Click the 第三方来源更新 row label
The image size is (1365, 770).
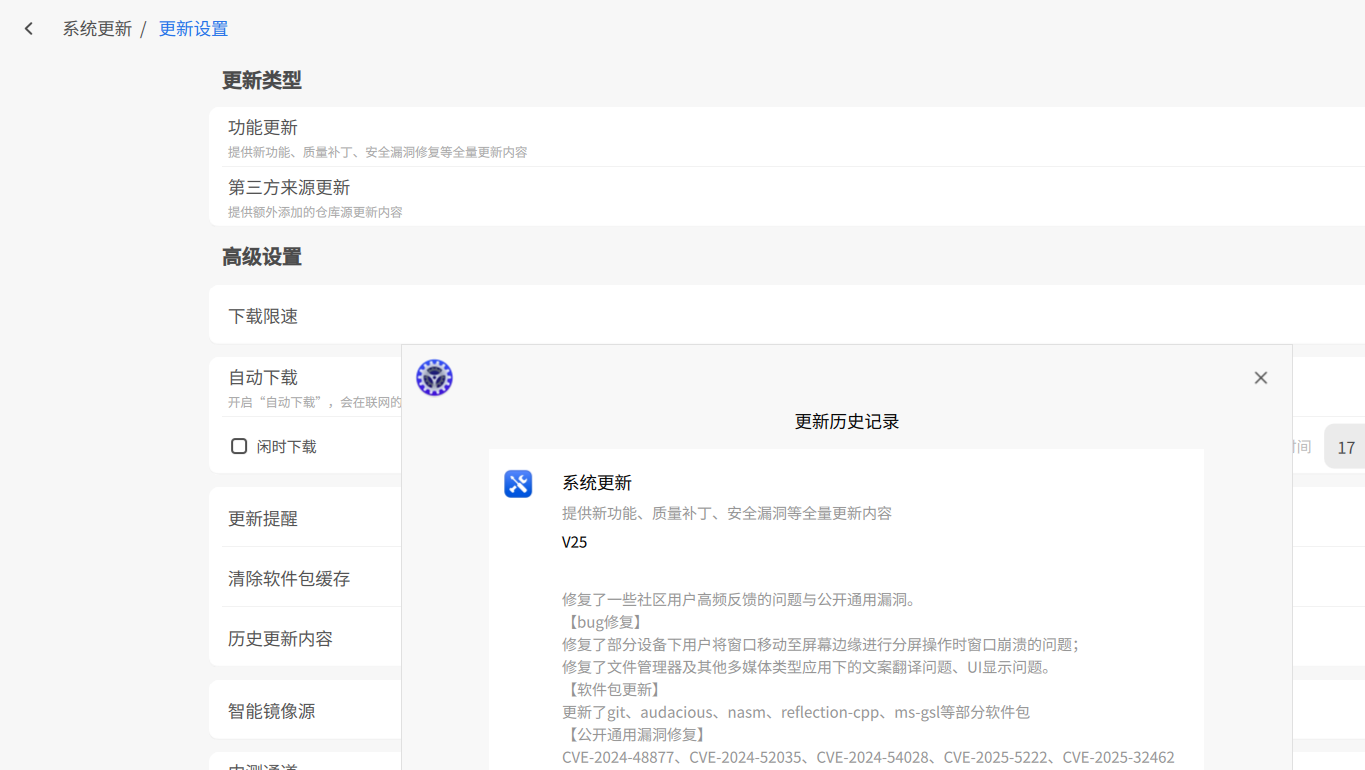pyautogui.click(x=289, y=187)
